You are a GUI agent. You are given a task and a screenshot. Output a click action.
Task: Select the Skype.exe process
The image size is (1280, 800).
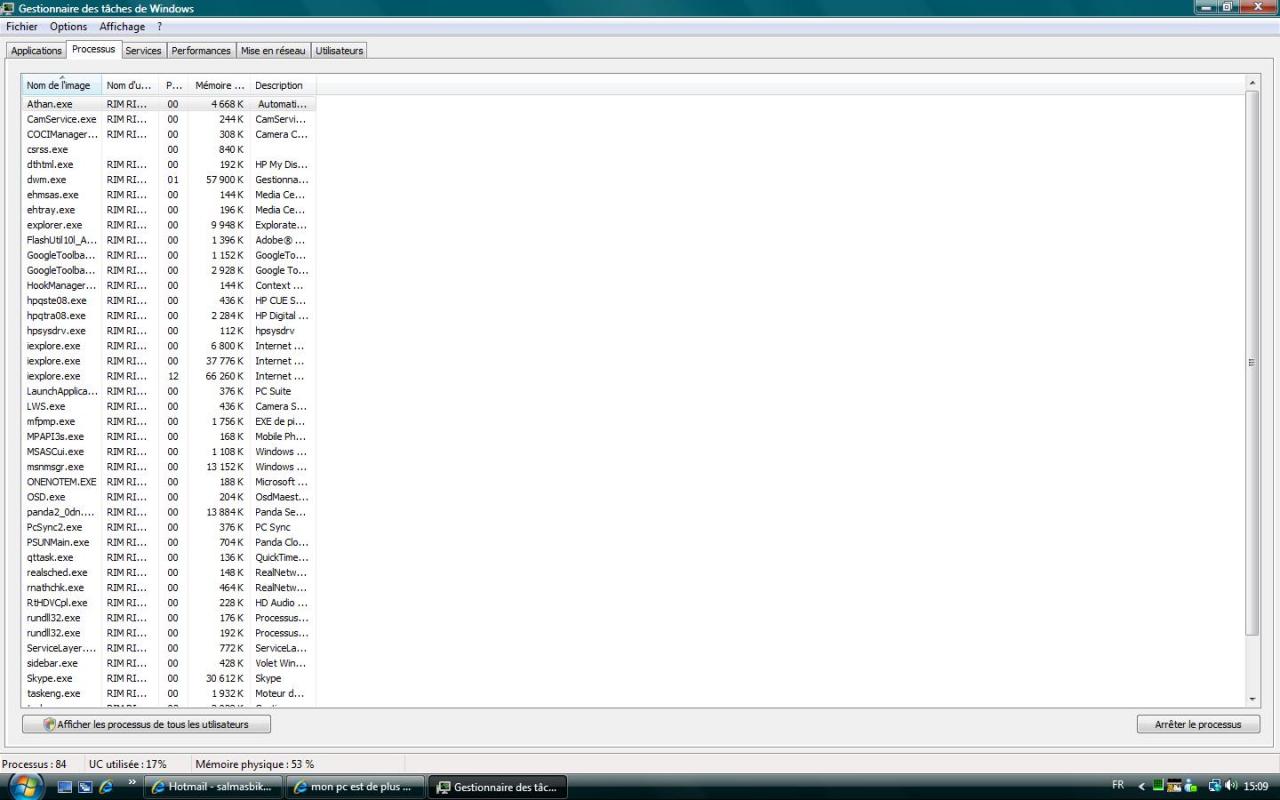click(168, 678)
